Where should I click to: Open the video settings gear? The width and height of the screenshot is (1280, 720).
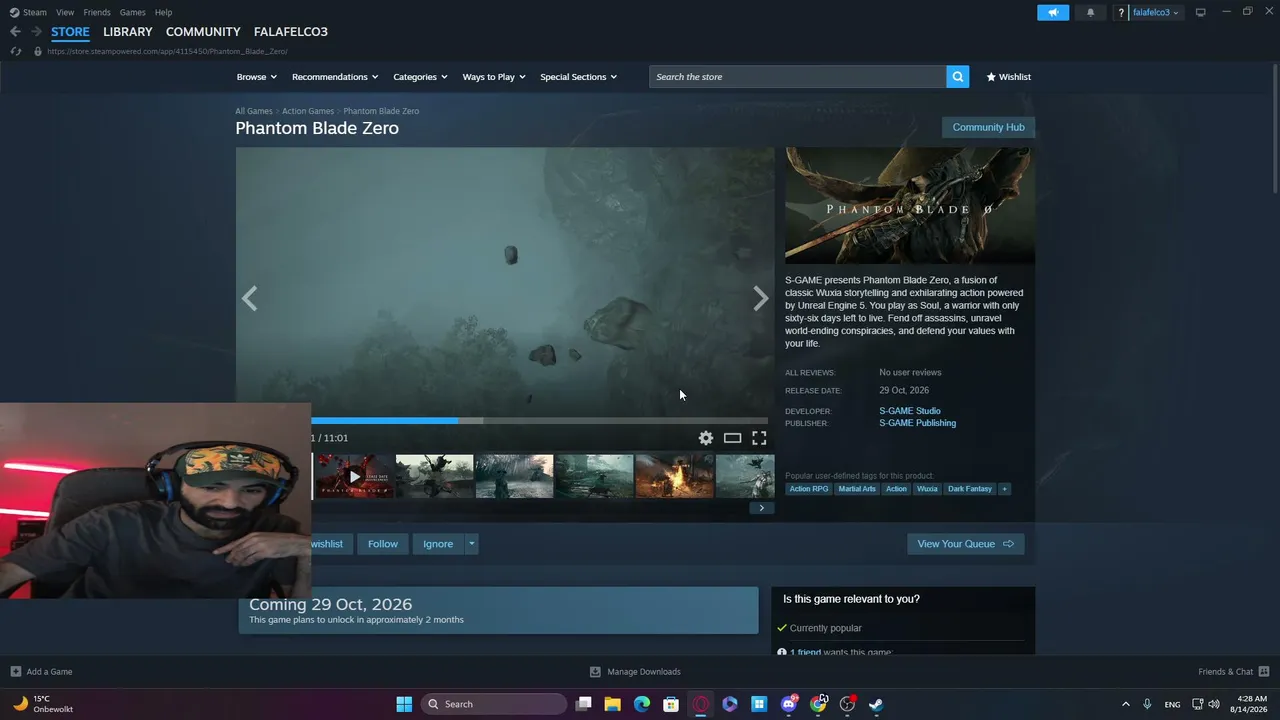tap(706, 438)
